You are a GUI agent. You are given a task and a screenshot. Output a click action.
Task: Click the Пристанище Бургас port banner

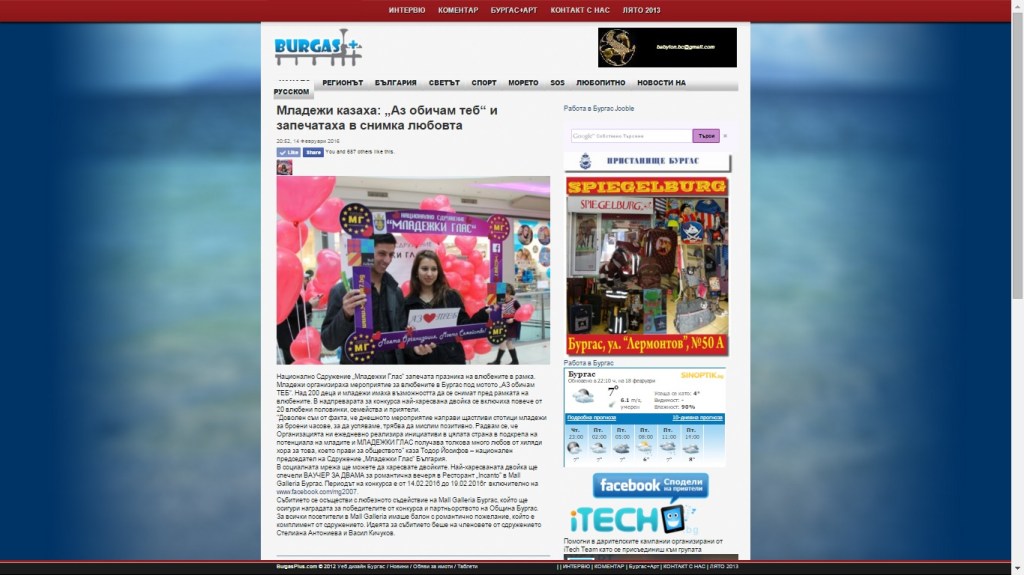click(x=646, y=162)
